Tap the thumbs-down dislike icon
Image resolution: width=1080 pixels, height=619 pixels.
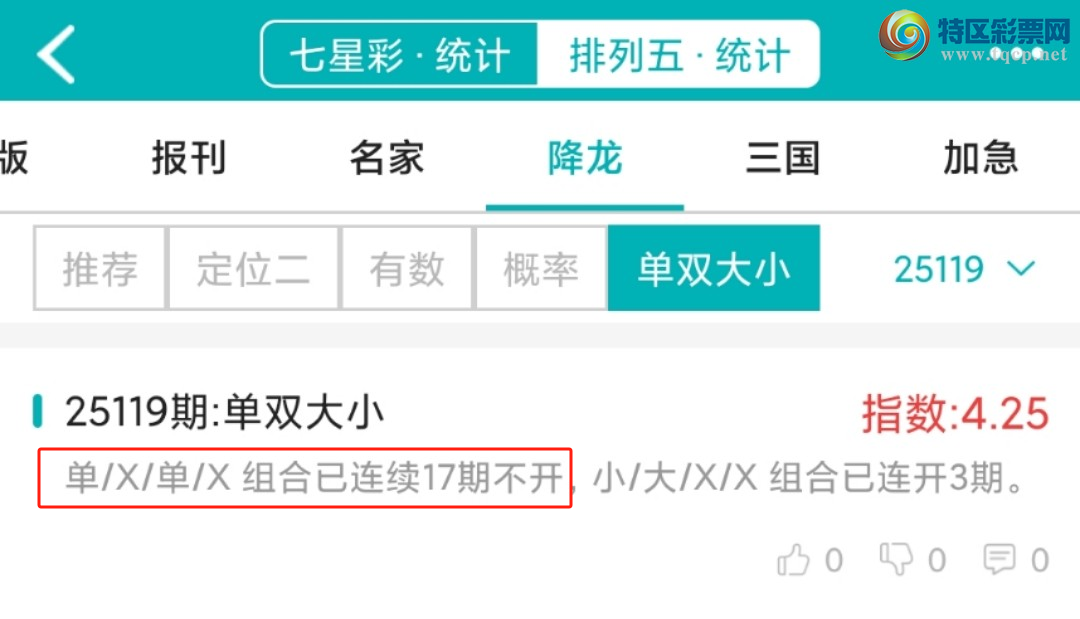point(896,558)
